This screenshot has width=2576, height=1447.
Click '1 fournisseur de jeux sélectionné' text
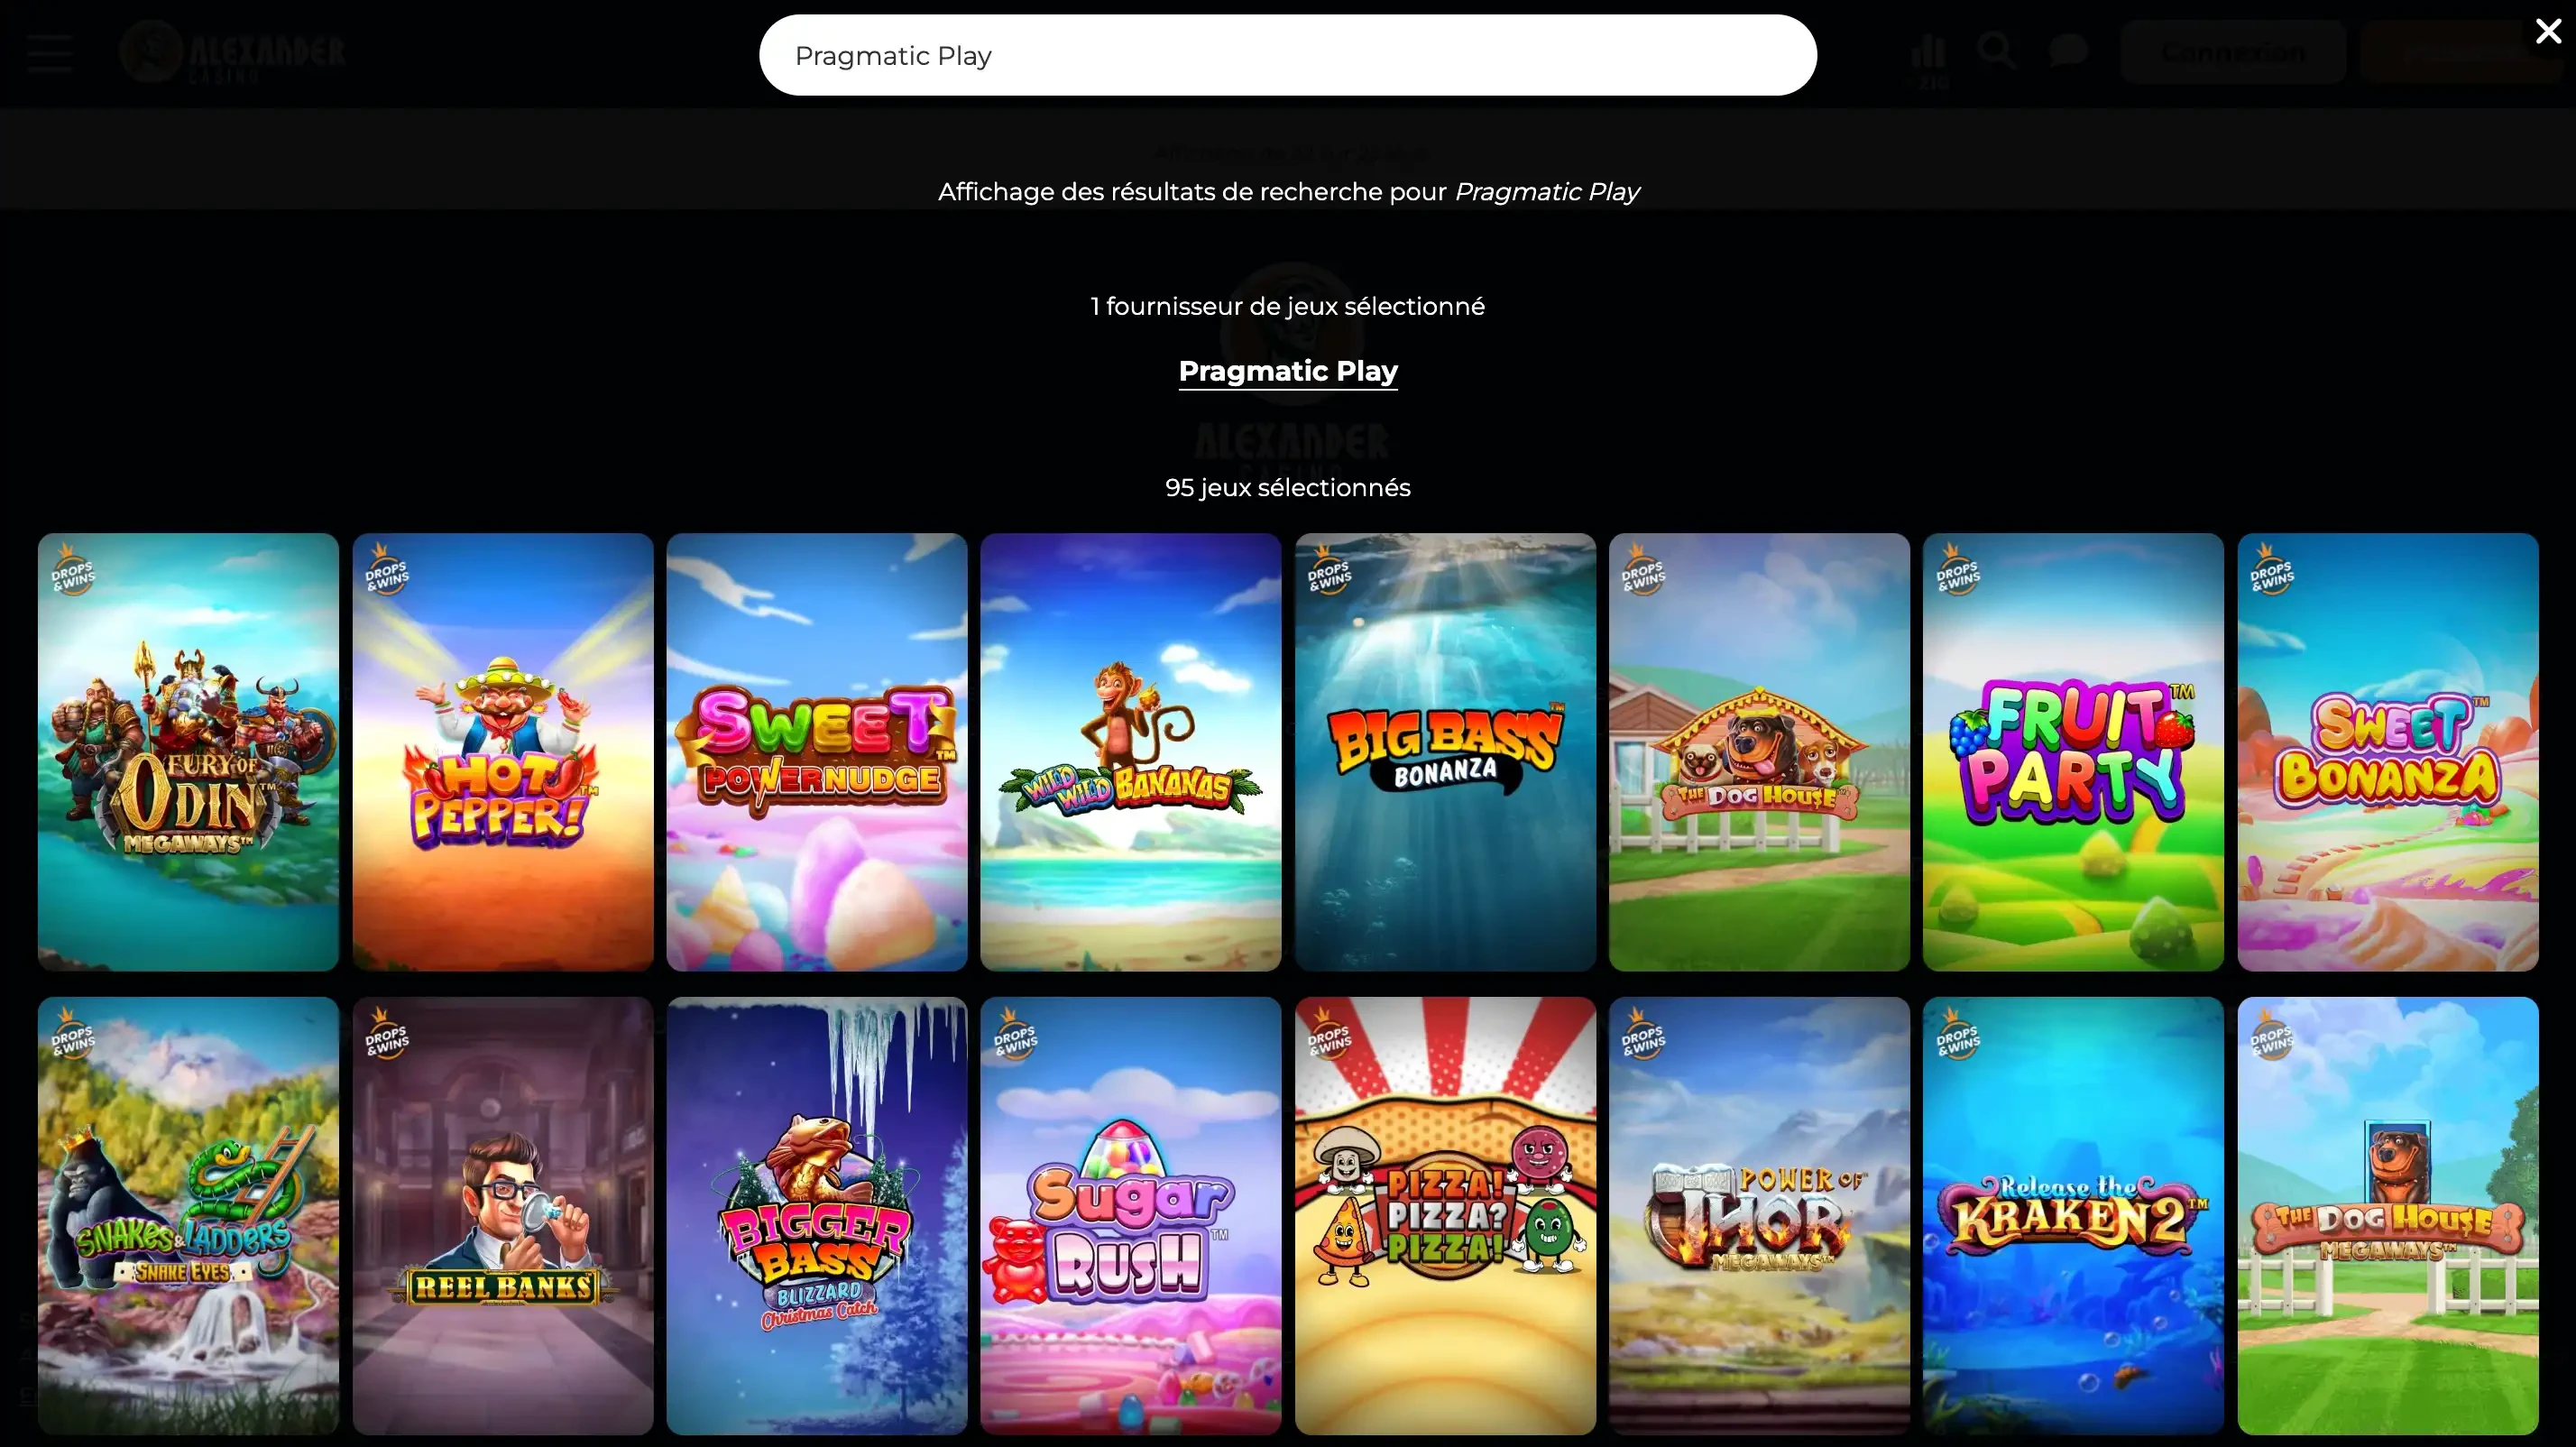1287,306
